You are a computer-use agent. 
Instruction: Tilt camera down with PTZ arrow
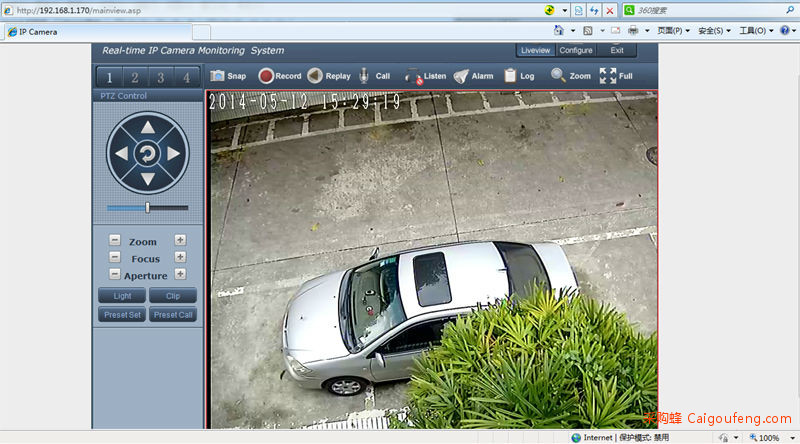pos(148,179)
